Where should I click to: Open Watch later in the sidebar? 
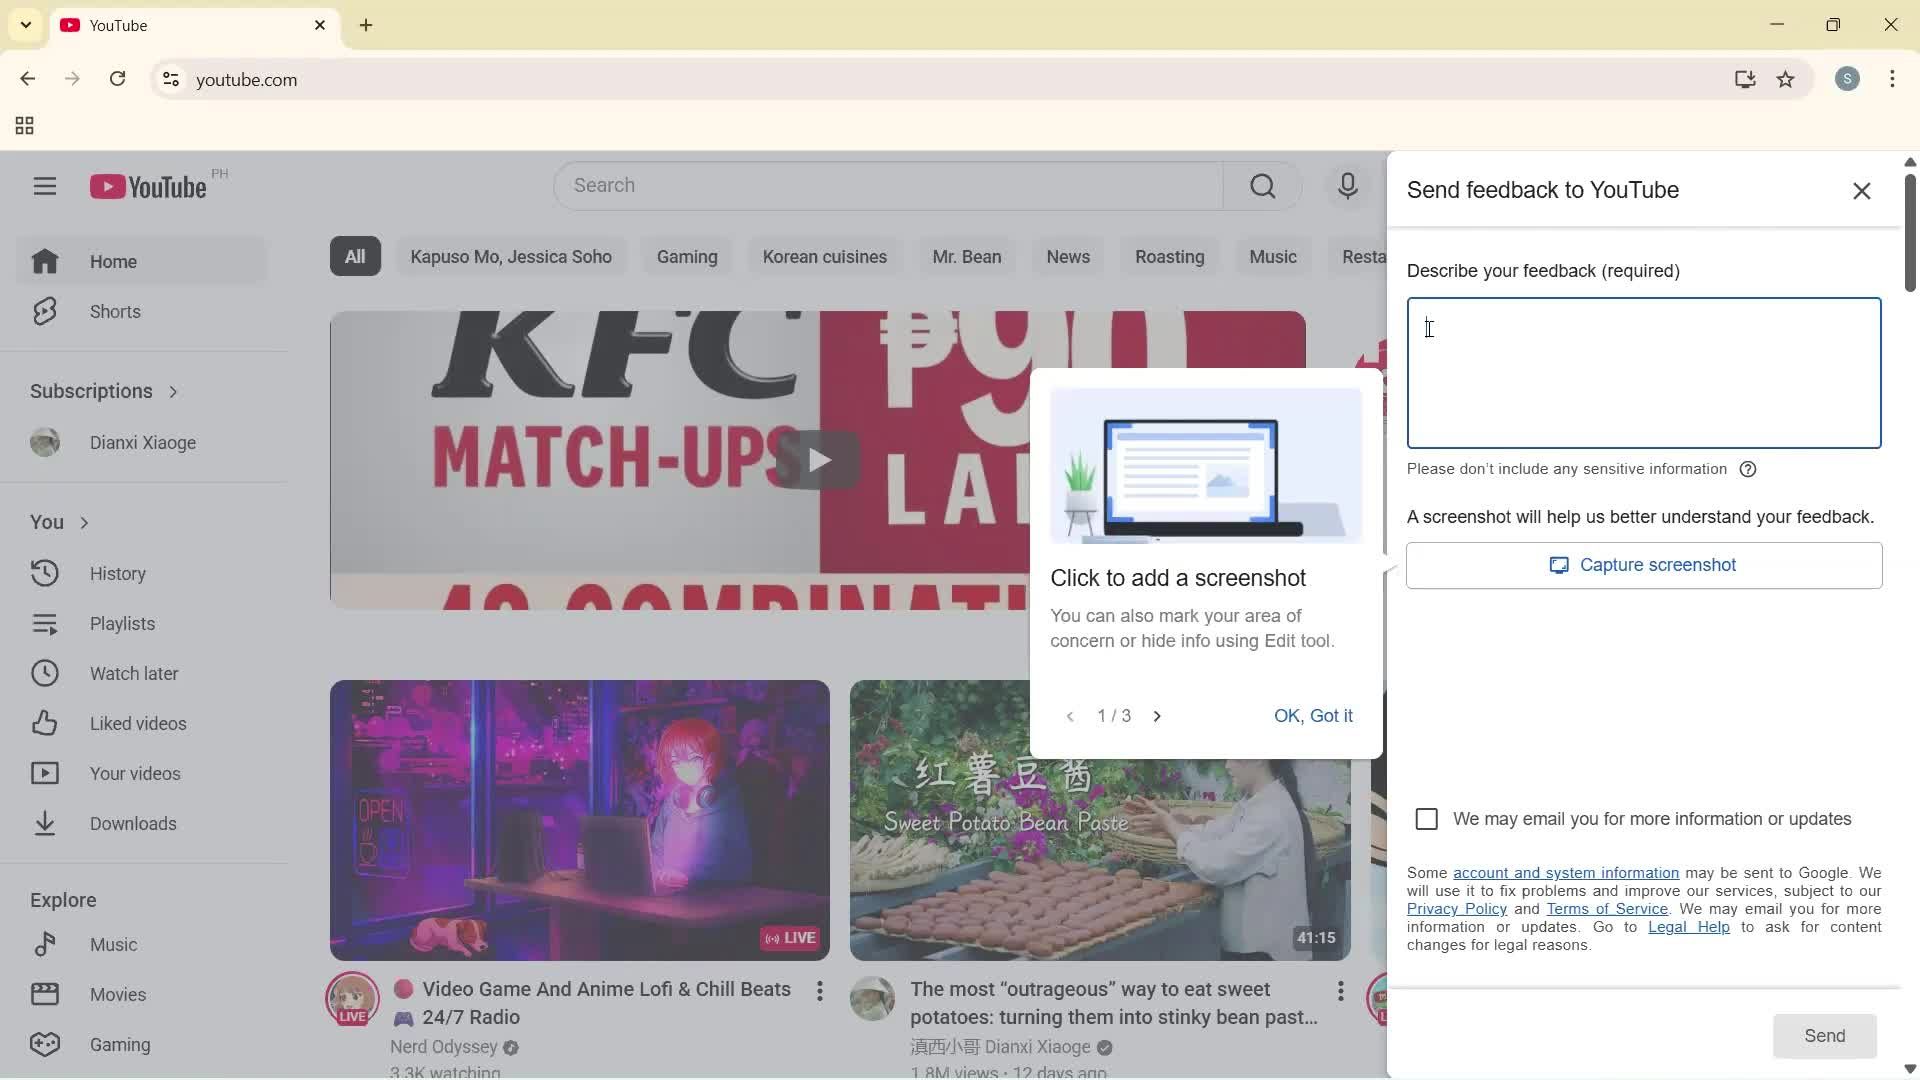(x=132, y=673)
